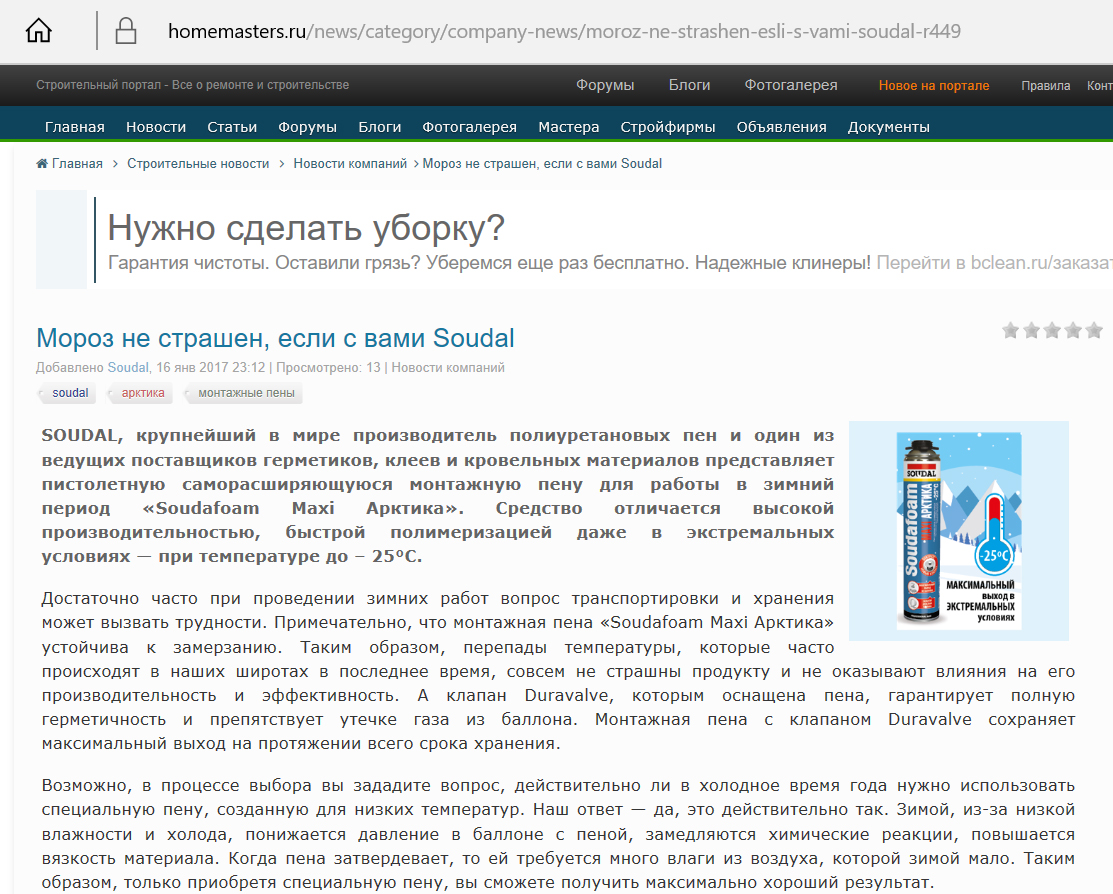Viewport: 1113px width, 894px height.
Task: Open Документы in the blue navigation bar
Action: point(889,127)
